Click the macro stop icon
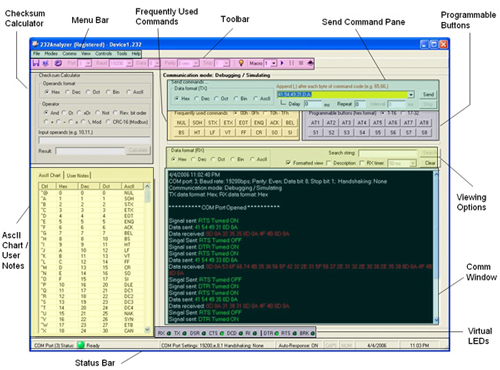Image resolution: width=500 pixels, height=370 pixels. tap(301, 63)
